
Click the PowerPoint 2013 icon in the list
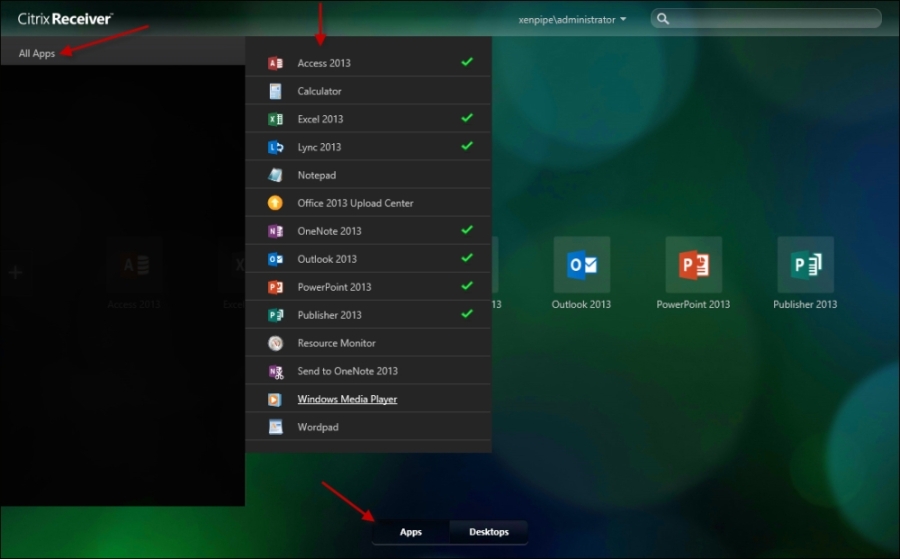point(276,287)
